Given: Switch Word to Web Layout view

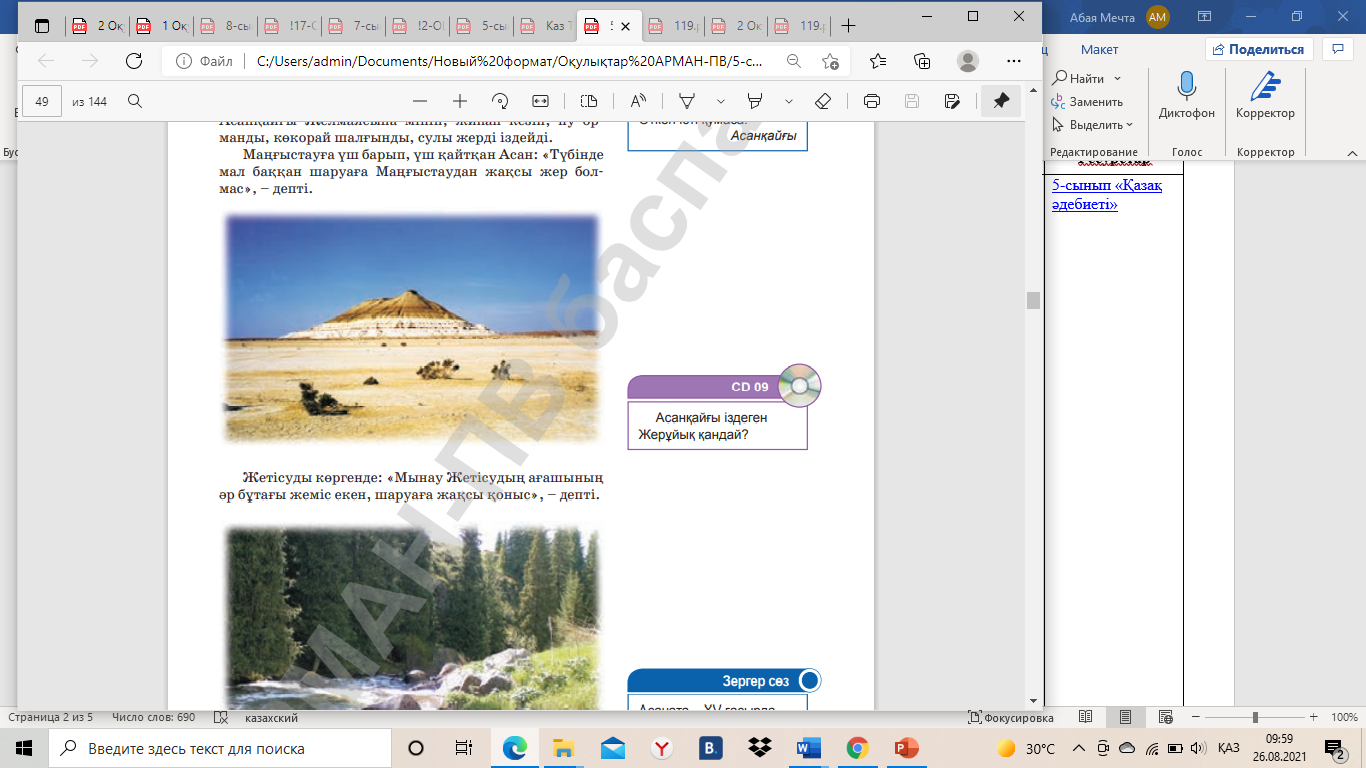Looking at the screenshot, I should tap(1166, 718).
